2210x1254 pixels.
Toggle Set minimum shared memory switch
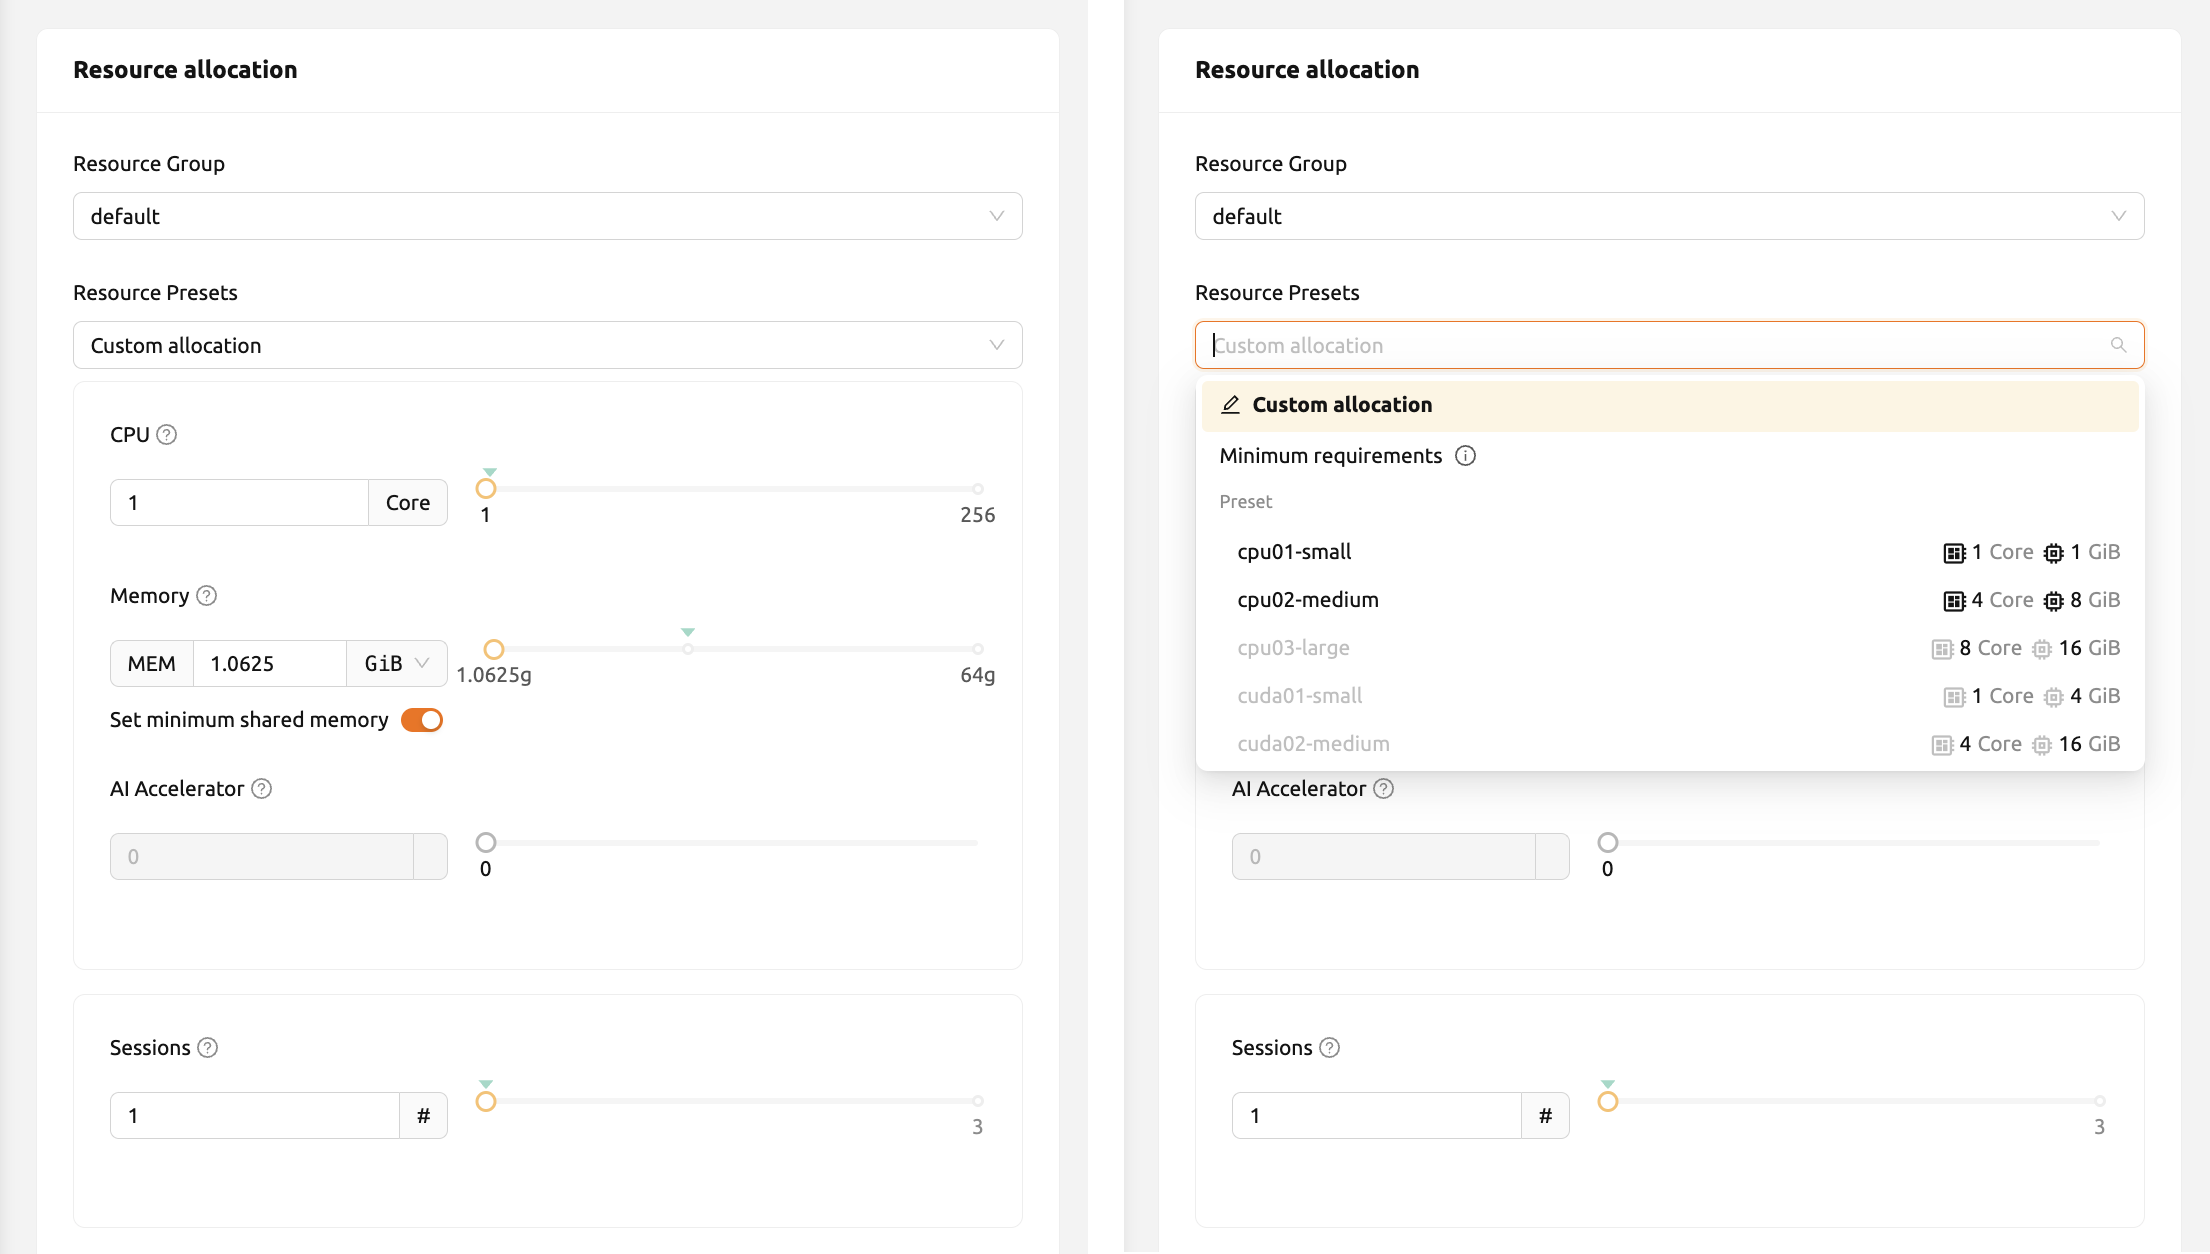coord(422,720)
